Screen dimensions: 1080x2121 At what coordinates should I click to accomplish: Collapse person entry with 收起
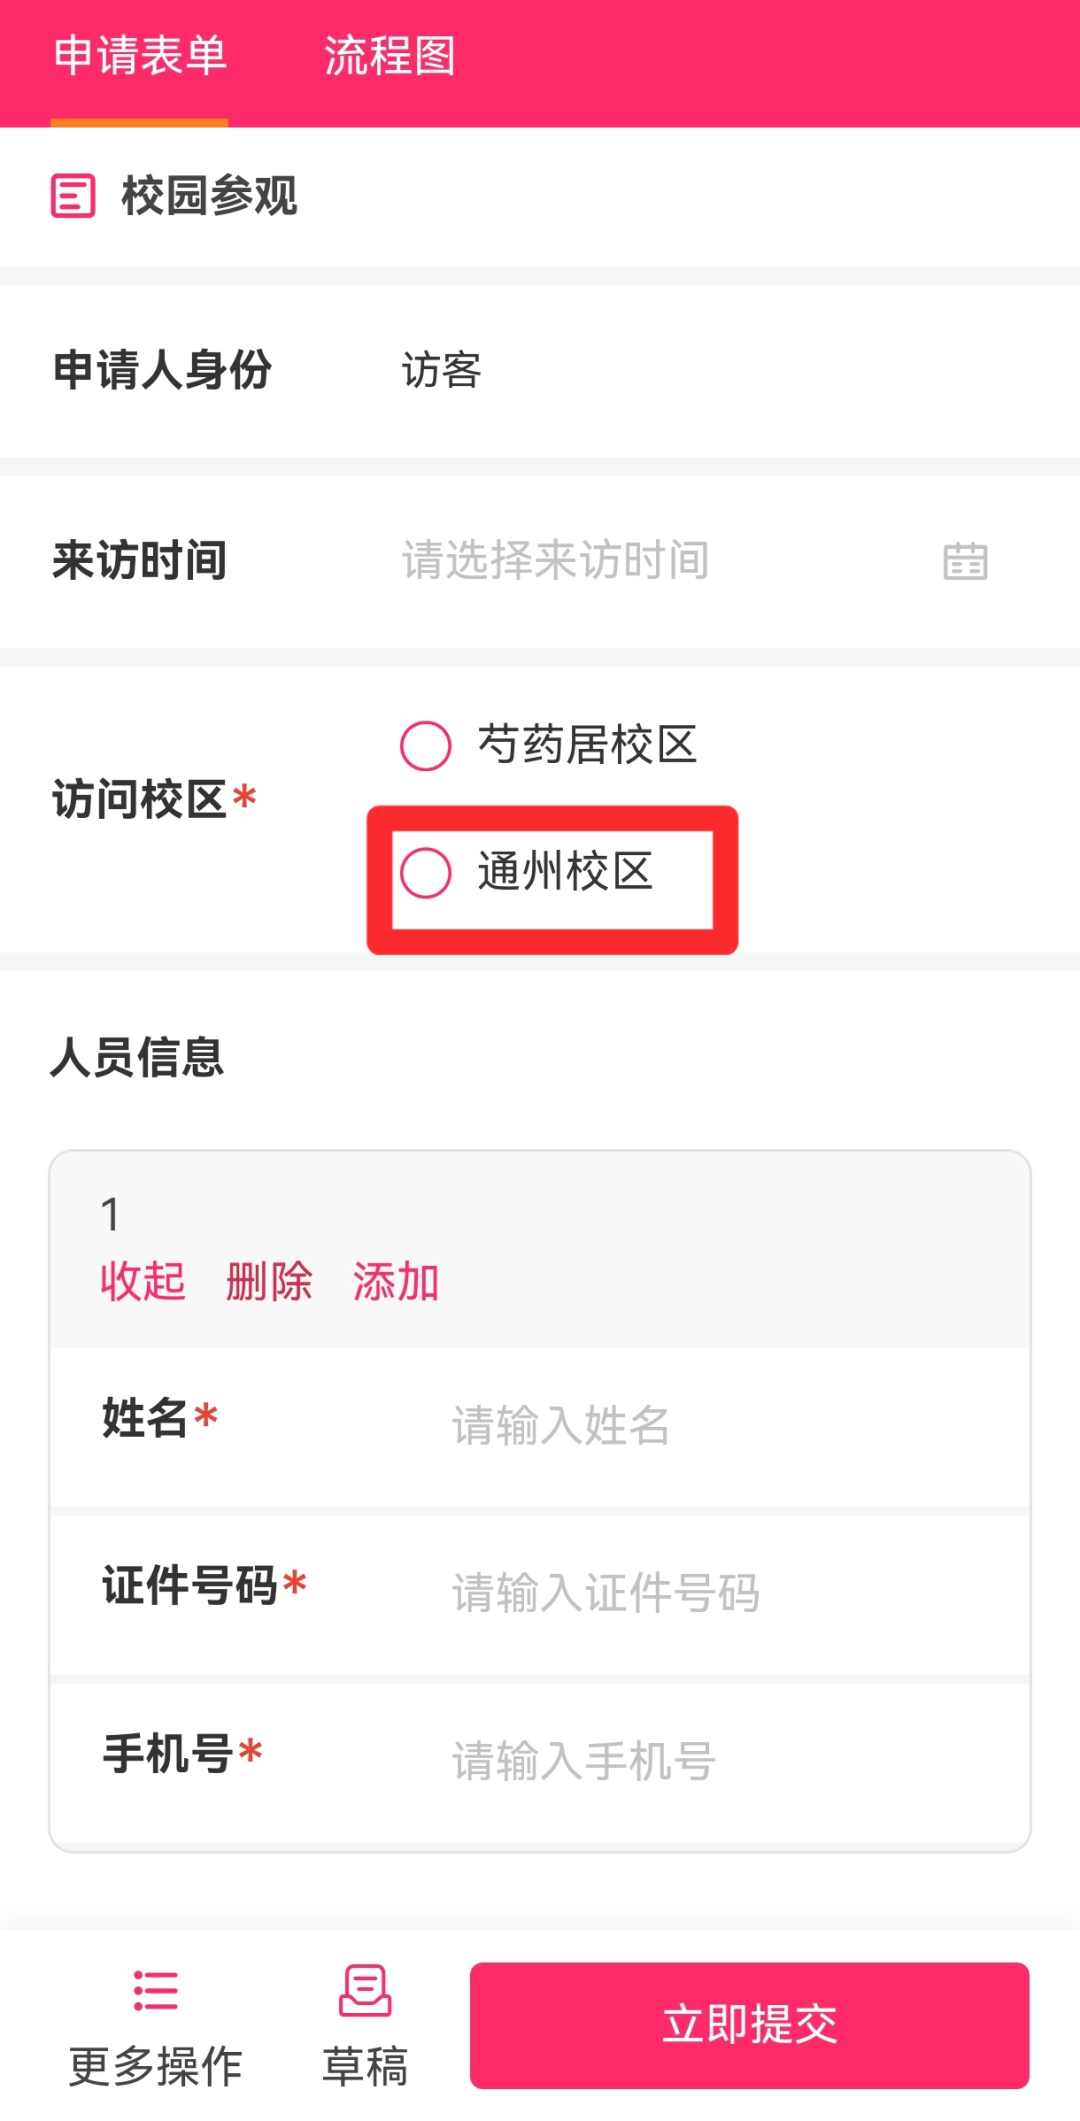[143, 1281]
